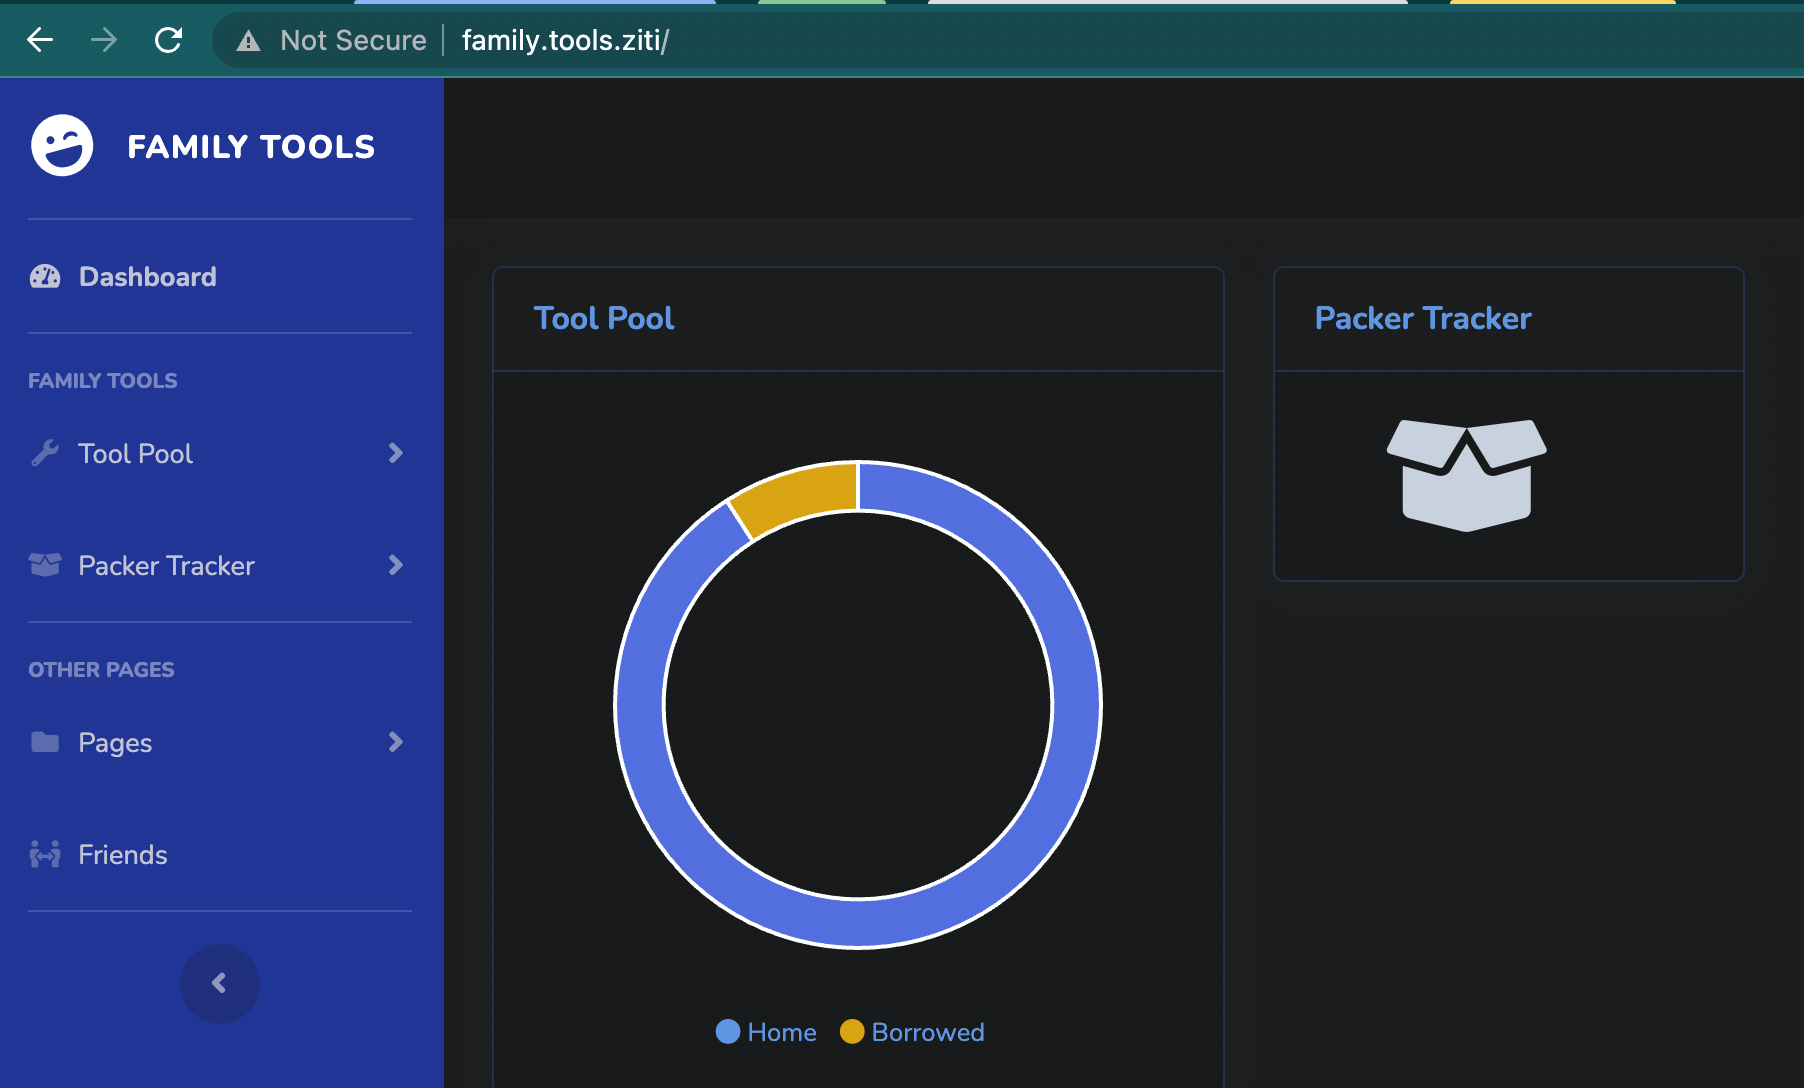
Task: Toggle the Home legend item
Action: [x=766, y=1032]
